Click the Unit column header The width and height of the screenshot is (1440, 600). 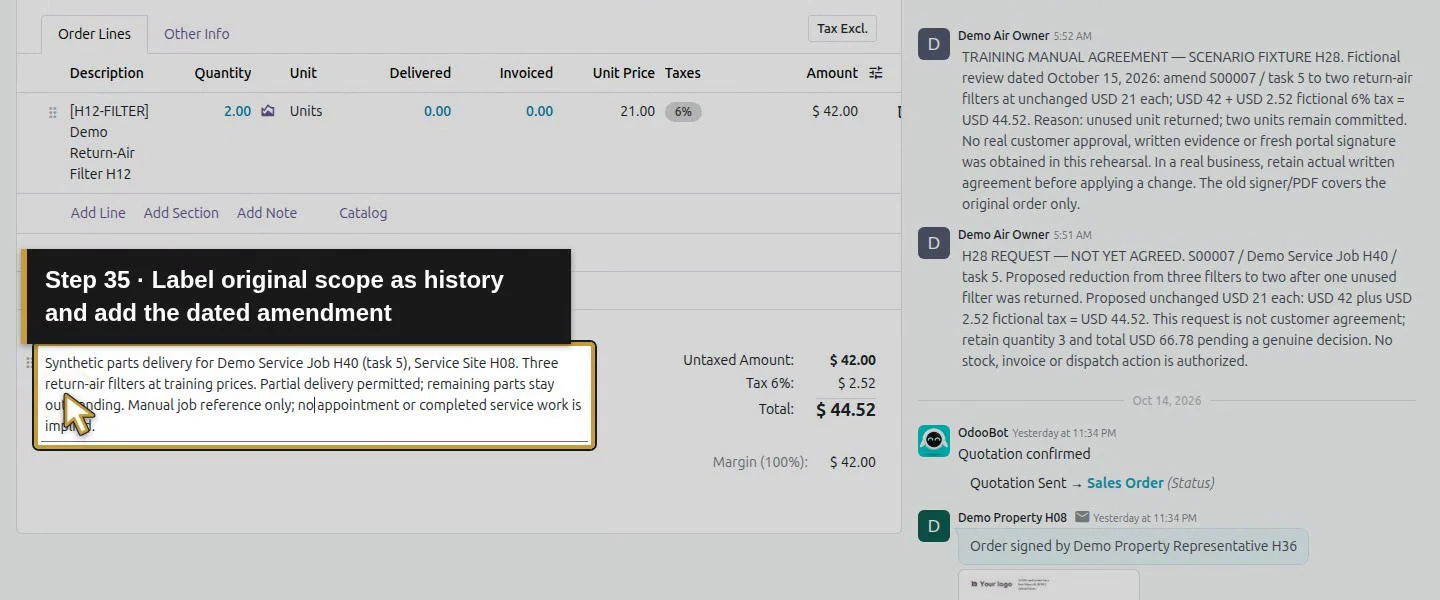coord(303,73)
